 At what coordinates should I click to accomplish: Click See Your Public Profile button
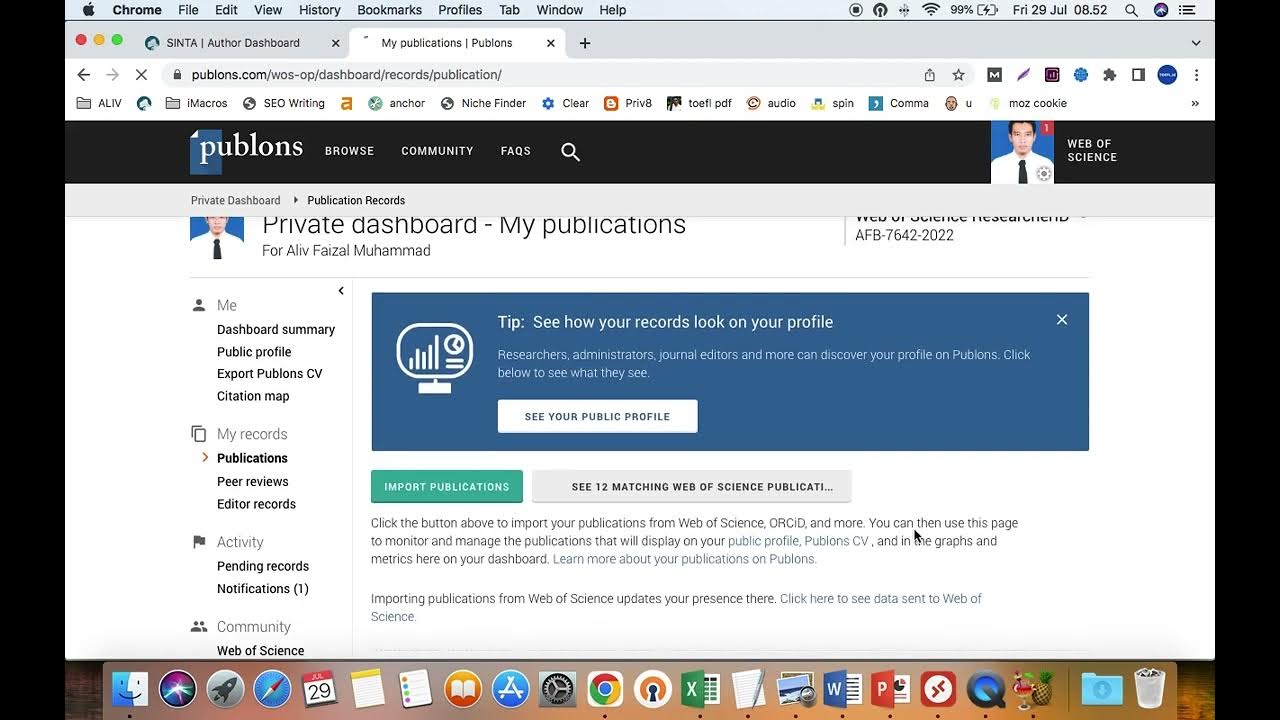[x=598, y=416]
